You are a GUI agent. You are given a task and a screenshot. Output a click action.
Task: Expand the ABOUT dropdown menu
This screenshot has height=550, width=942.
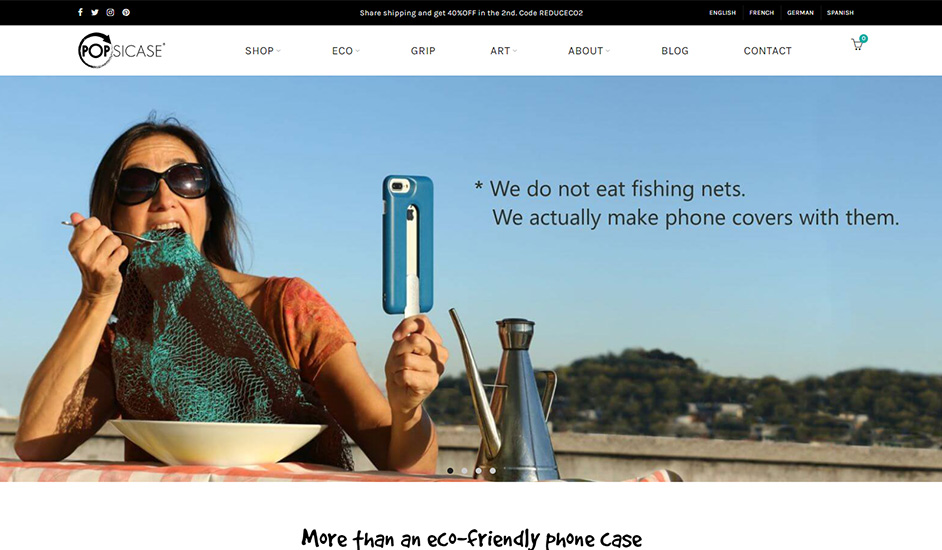point(589,51)
